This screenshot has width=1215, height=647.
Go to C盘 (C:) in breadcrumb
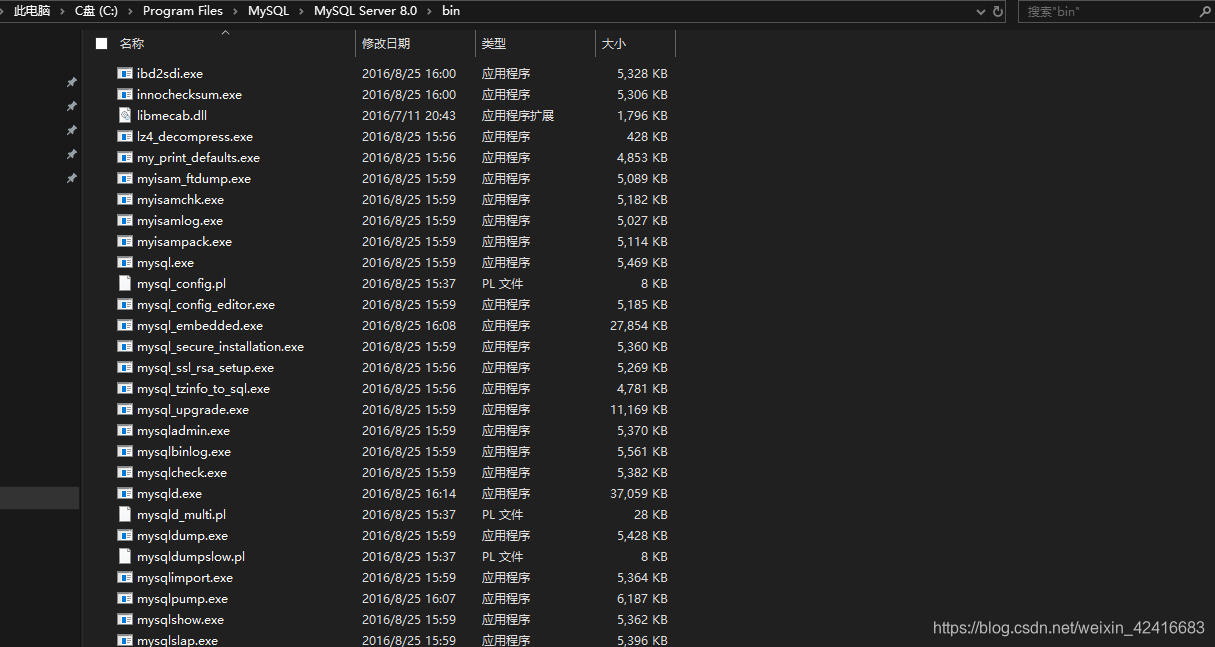click(96, 11)
